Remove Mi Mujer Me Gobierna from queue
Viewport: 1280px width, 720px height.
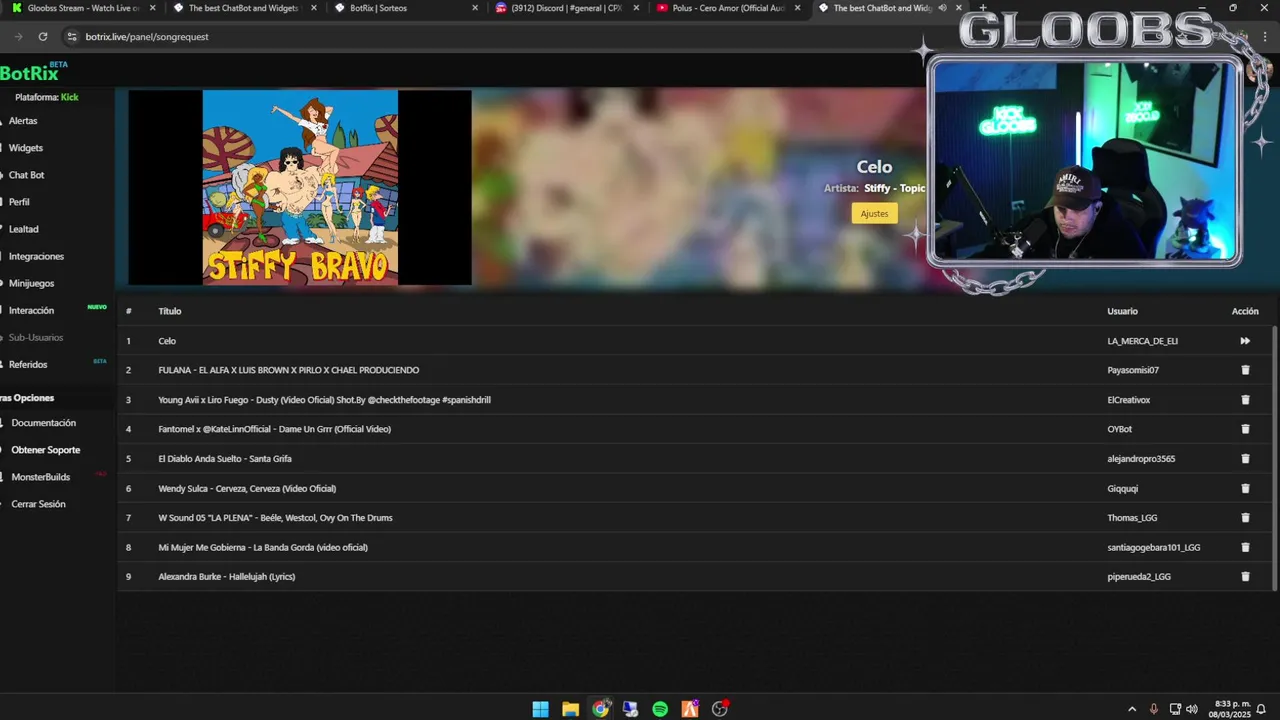pyautogui.click(x=1245, y=548)
